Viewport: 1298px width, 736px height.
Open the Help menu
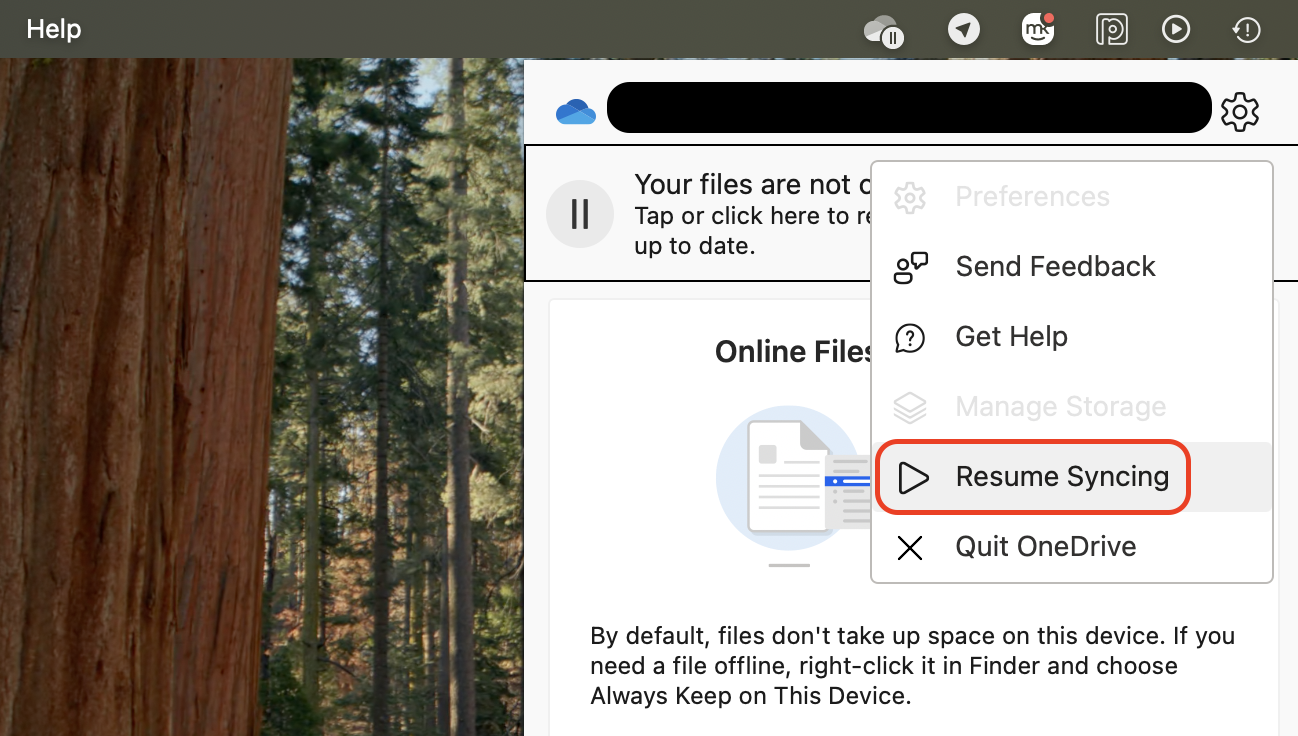click(x=53, y=29)
